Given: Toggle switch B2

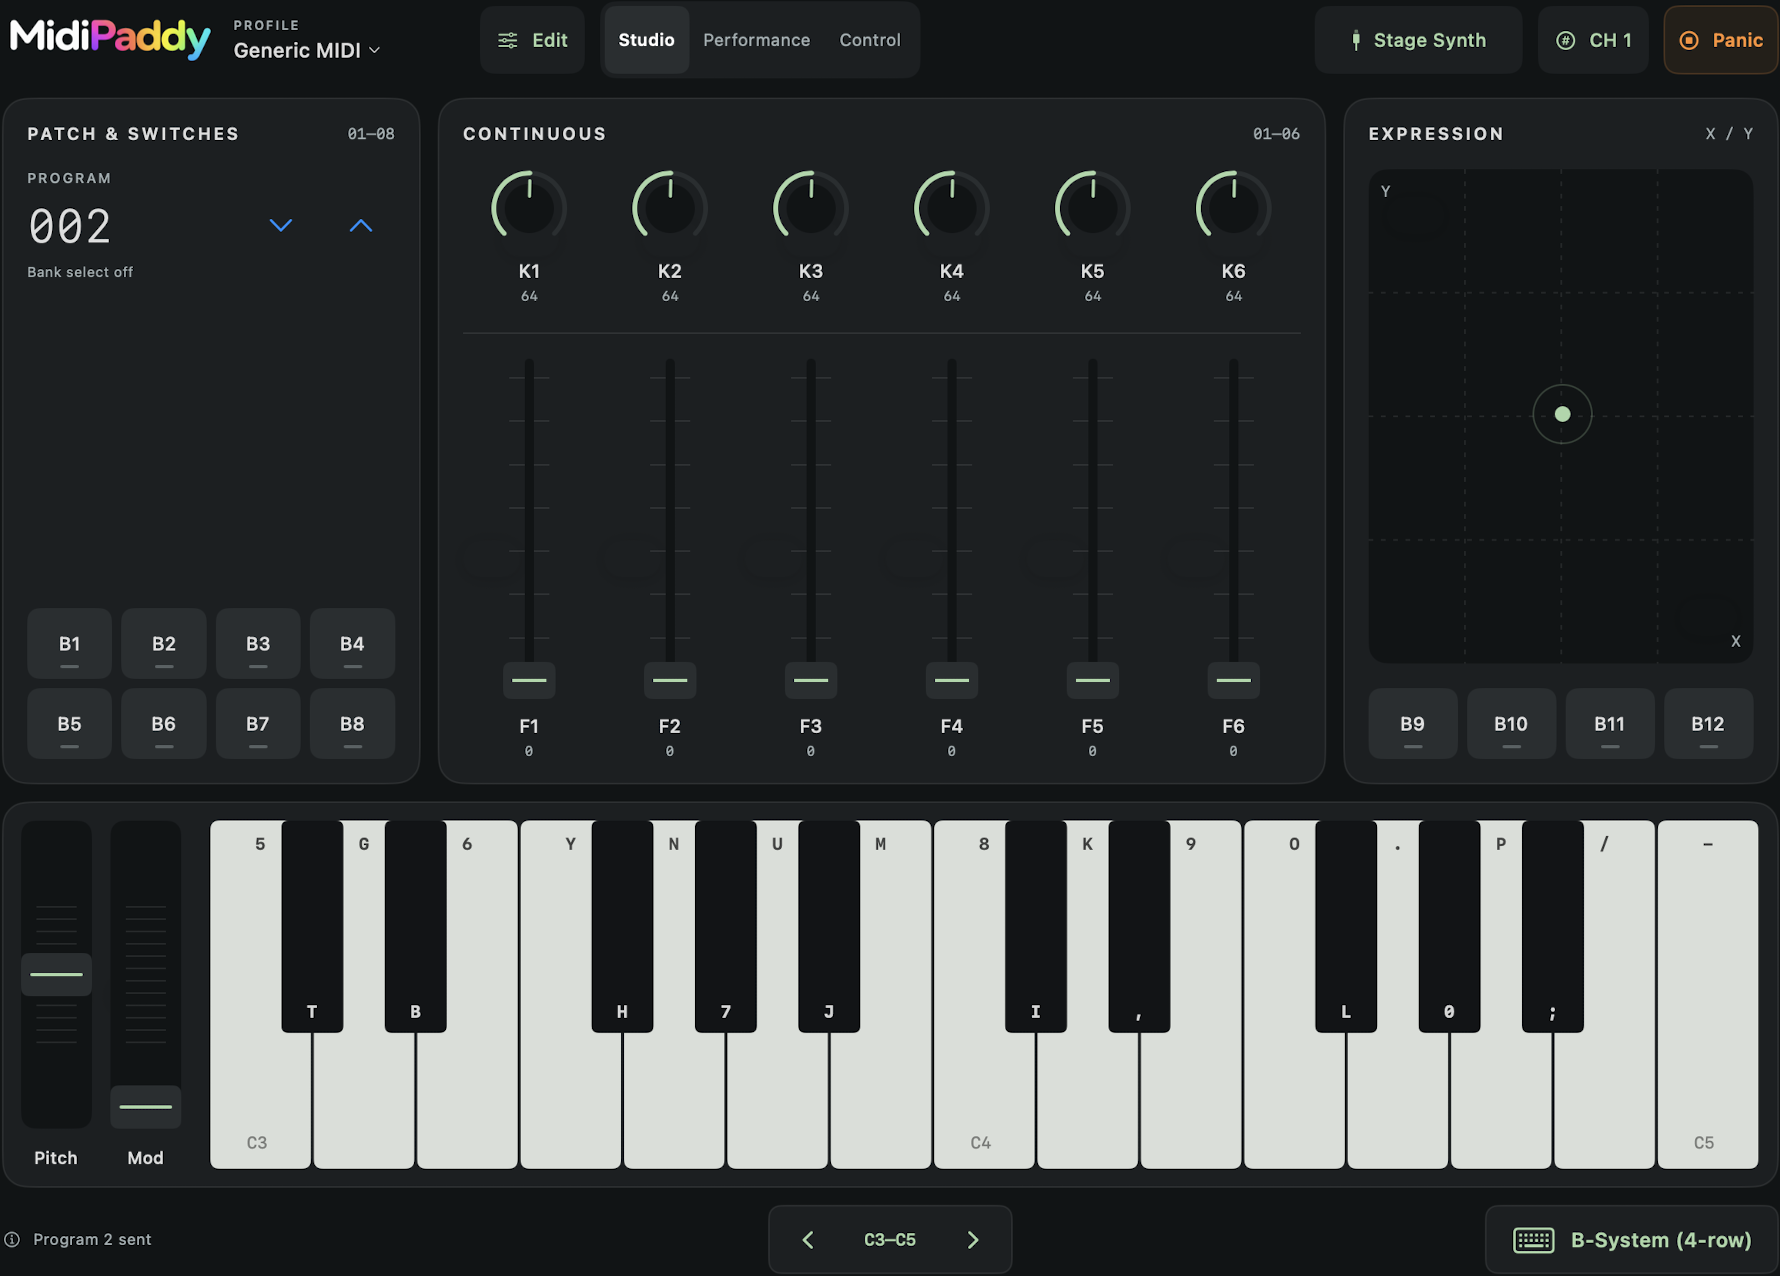Looking at the screenshot, I should [x=164, y=644].
